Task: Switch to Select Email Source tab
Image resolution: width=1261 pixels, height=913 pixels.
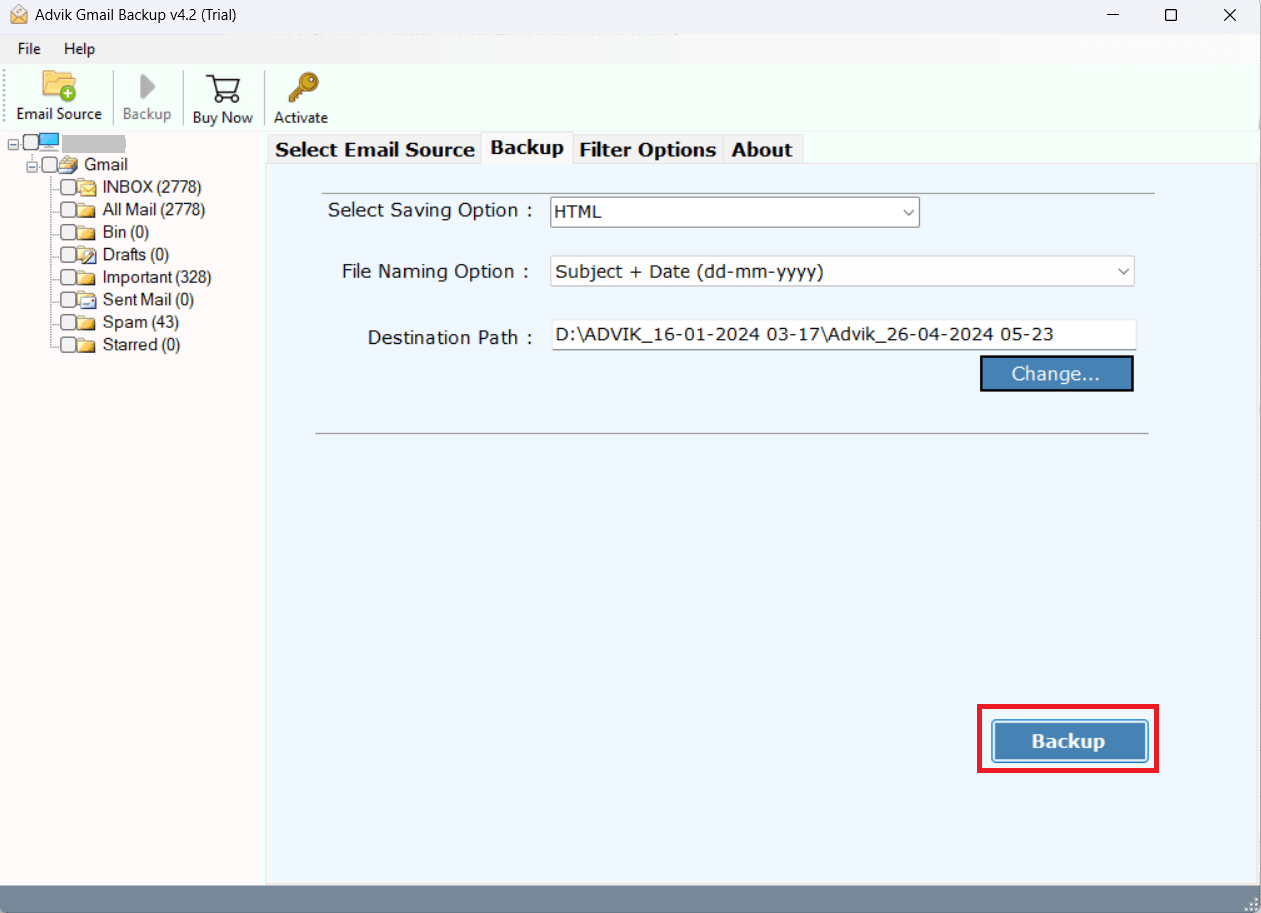Action: pyautogui.click(x=375, y=149)
